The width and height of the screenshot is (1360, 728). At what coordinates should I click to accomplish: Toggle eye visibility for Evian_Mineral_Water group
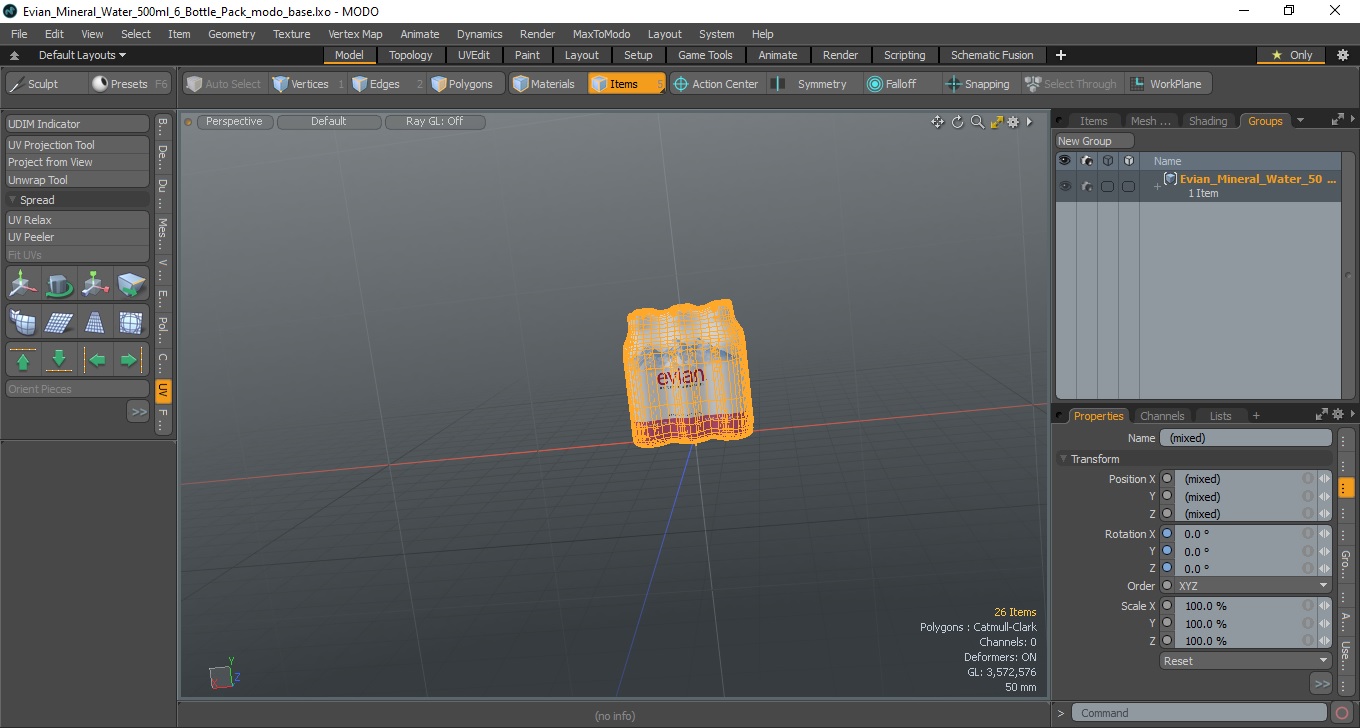click(x=1064, y=186)
